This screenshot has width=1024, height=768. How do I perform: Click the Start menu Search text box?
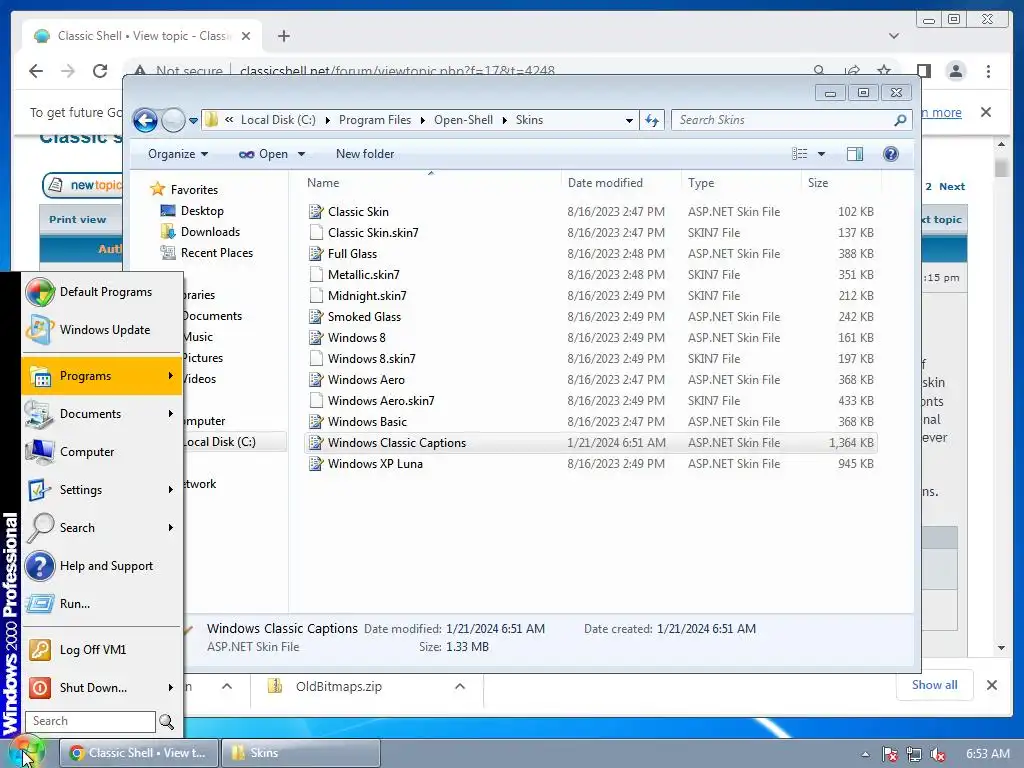[90, 721]
